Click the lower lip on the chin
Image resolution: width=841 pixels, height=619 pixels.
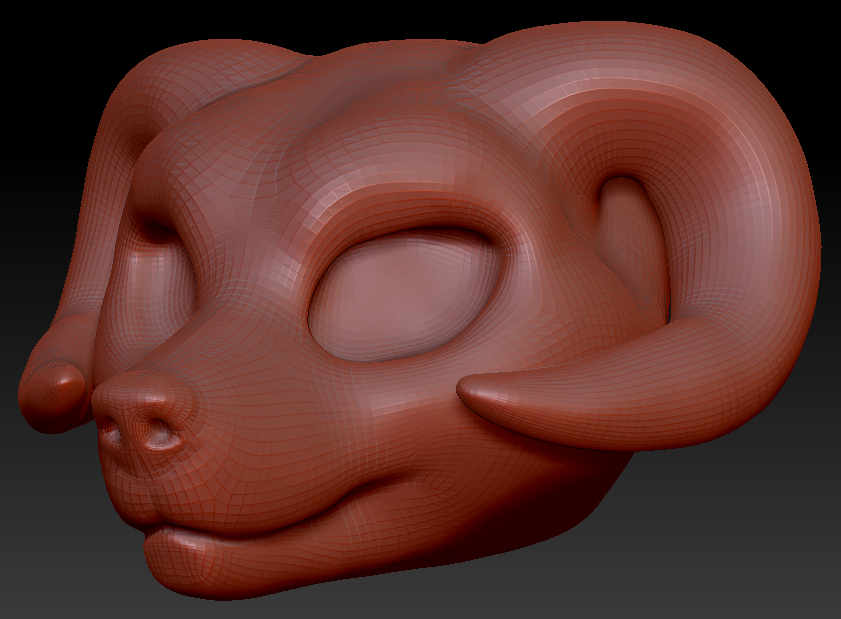200,560
